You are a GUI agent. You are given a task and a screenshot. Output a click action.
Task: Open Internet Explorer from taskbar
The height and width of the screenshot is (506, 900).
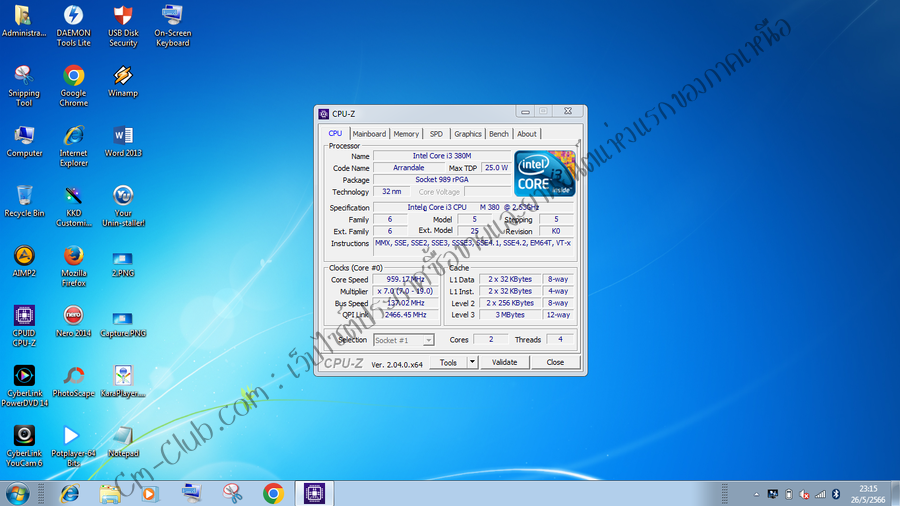pyautogui.click(x=70, y=493)
